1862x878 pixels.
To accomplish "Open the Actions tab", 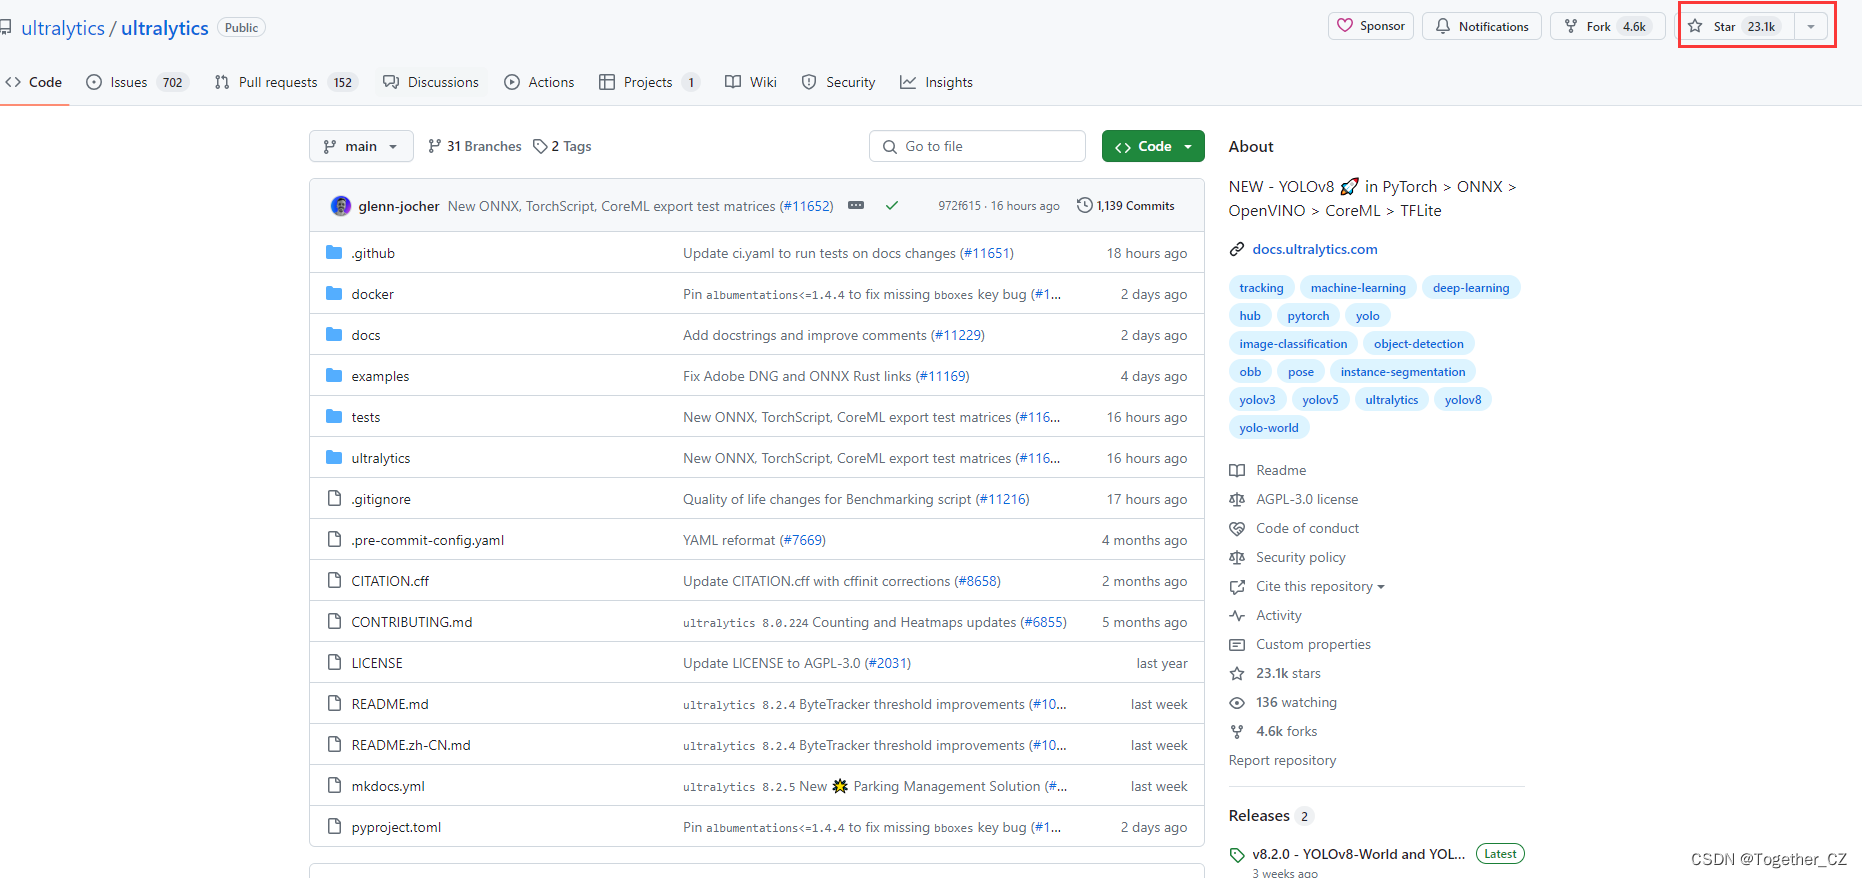I will pyautogui.click(x=539, y=82).
